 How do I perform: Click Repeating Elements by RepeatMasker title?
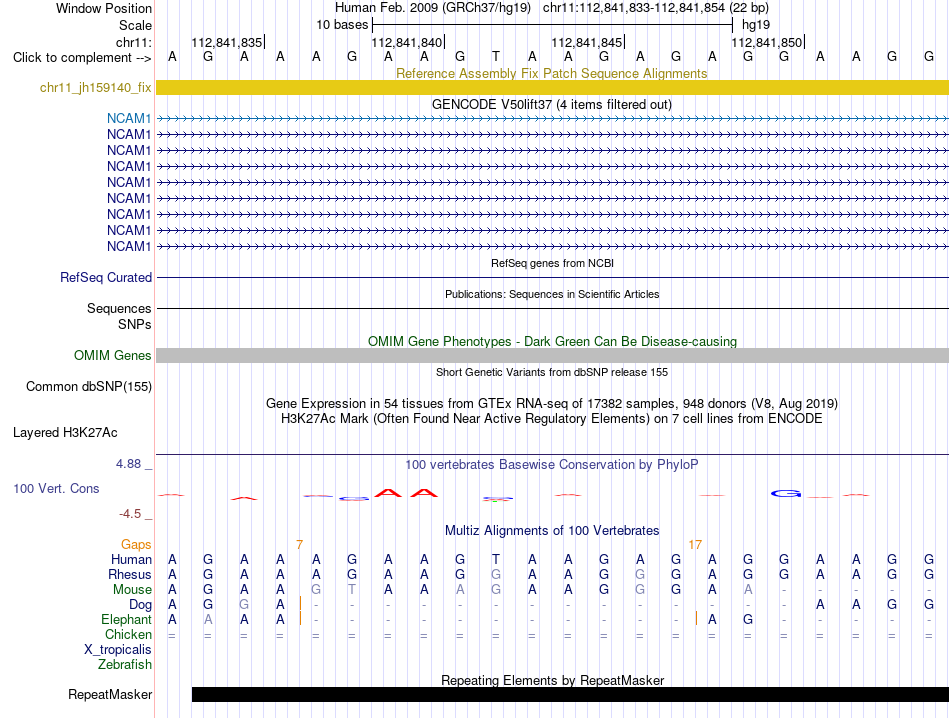(553, 680)
